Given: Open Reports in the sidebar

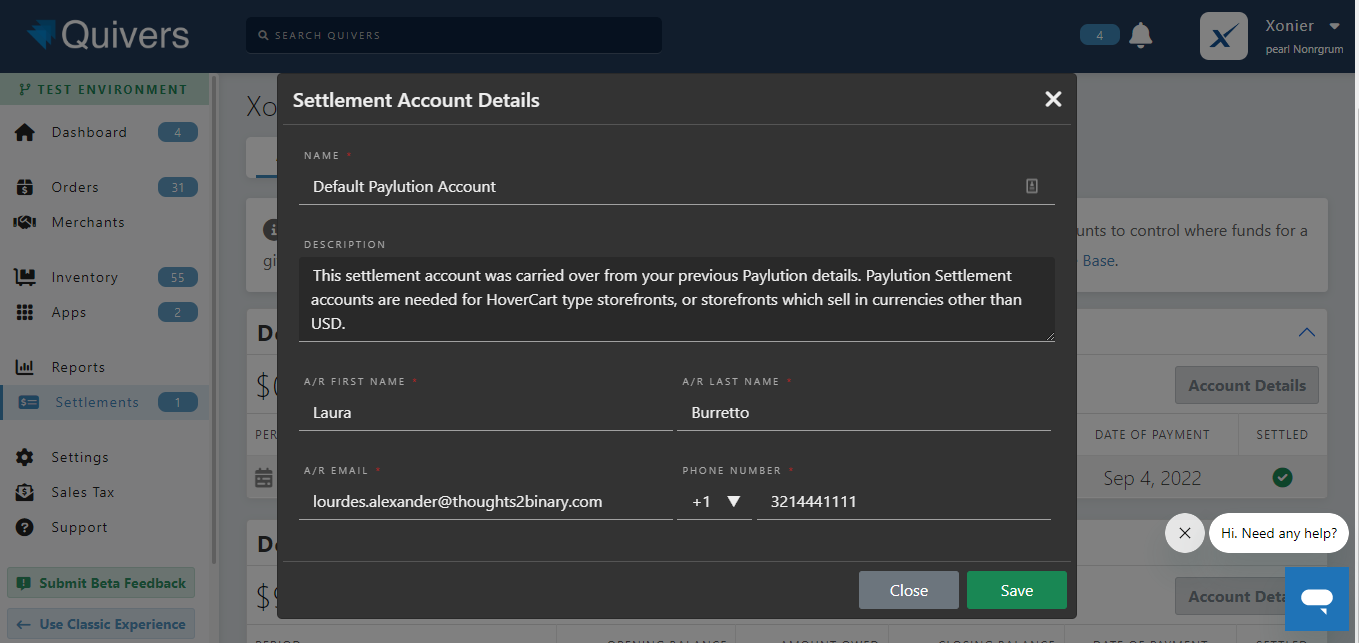Looking at the screenshot, I should (78, 367).
